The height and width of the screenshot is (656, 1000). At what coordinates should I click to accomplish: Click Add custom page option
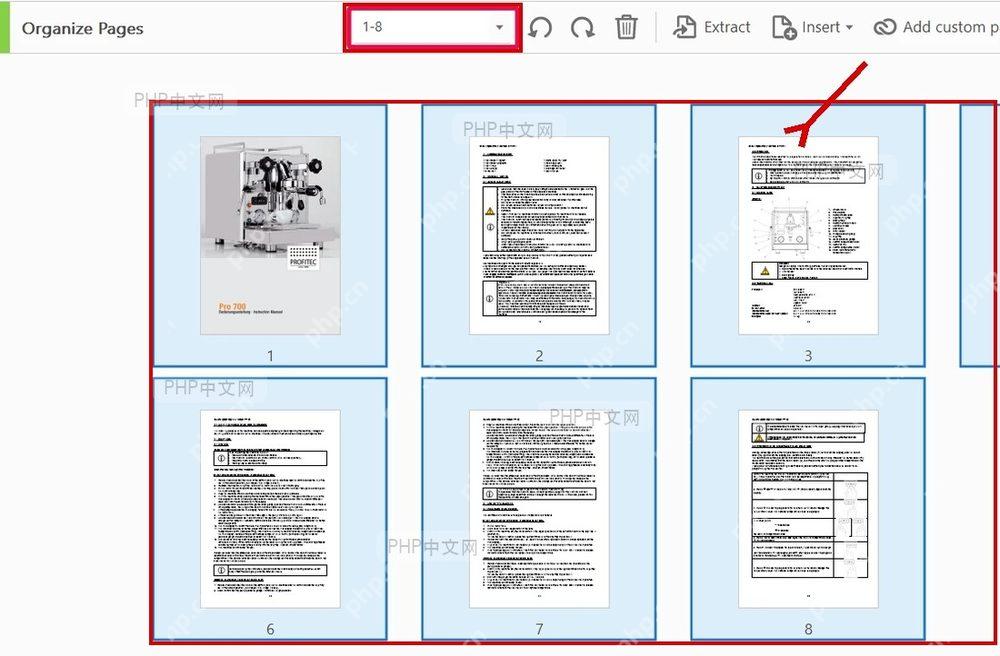pos(936,27)
